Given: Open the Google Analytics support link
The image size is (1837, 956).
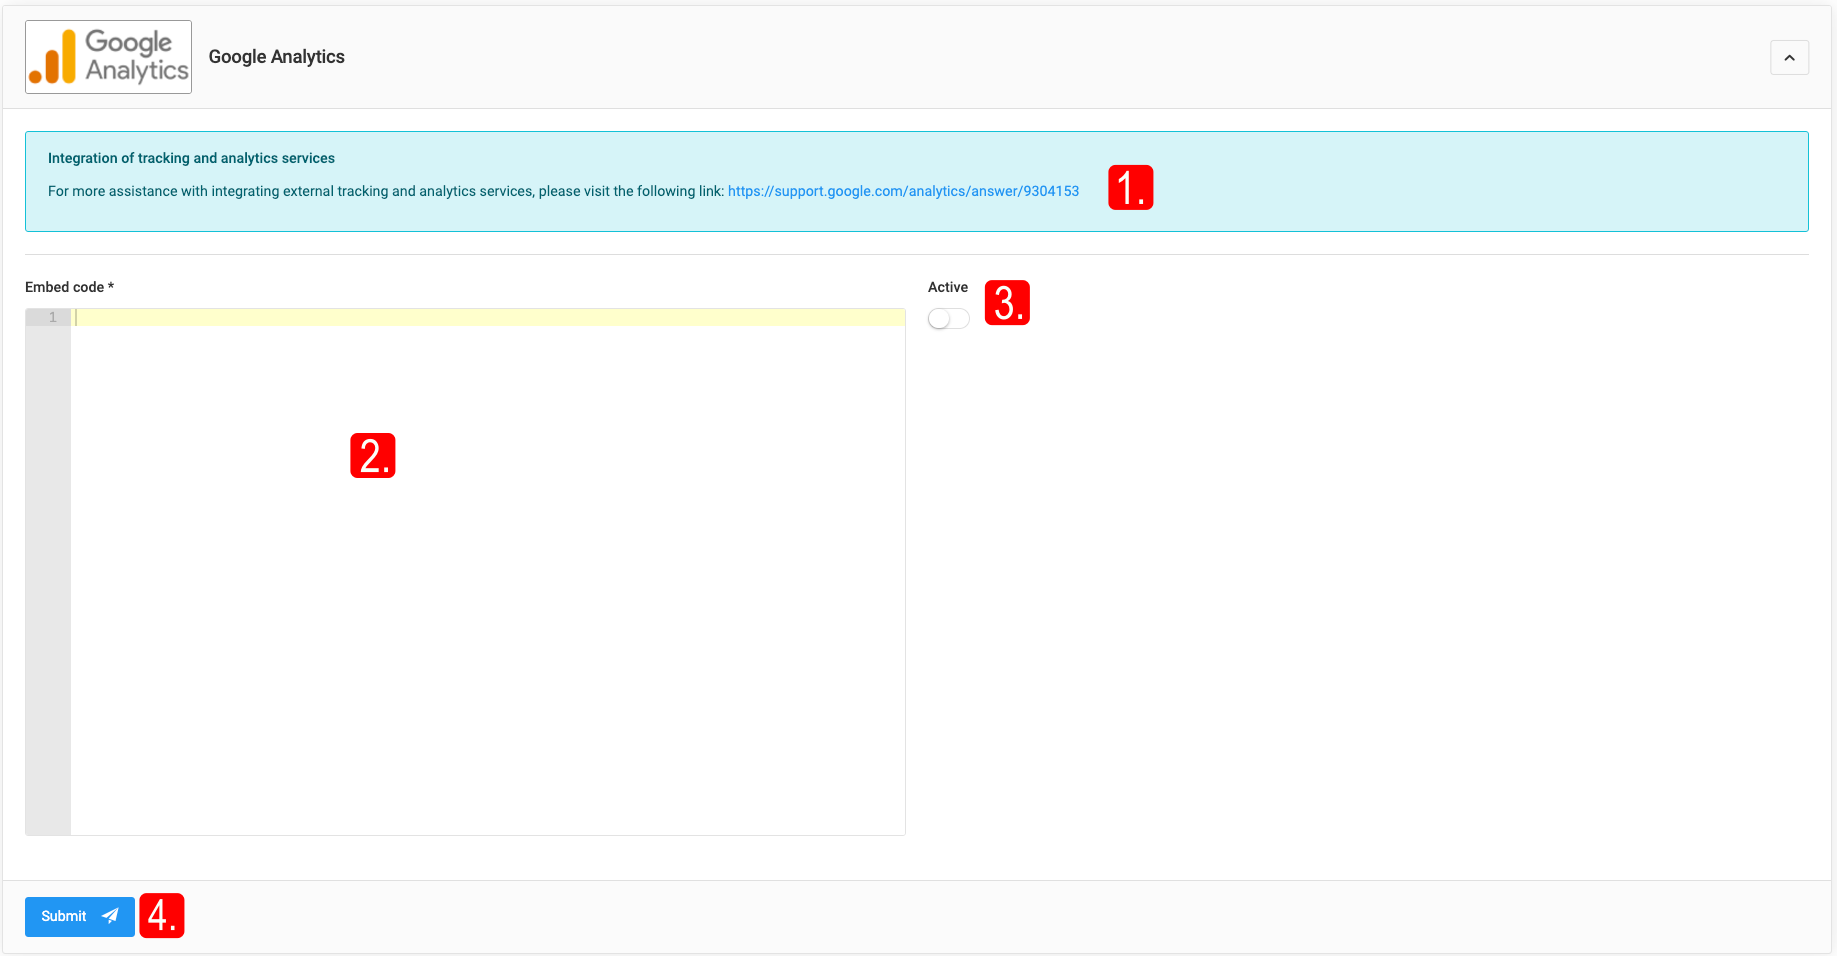Looking at the screenshot, I should click(903, 191).
